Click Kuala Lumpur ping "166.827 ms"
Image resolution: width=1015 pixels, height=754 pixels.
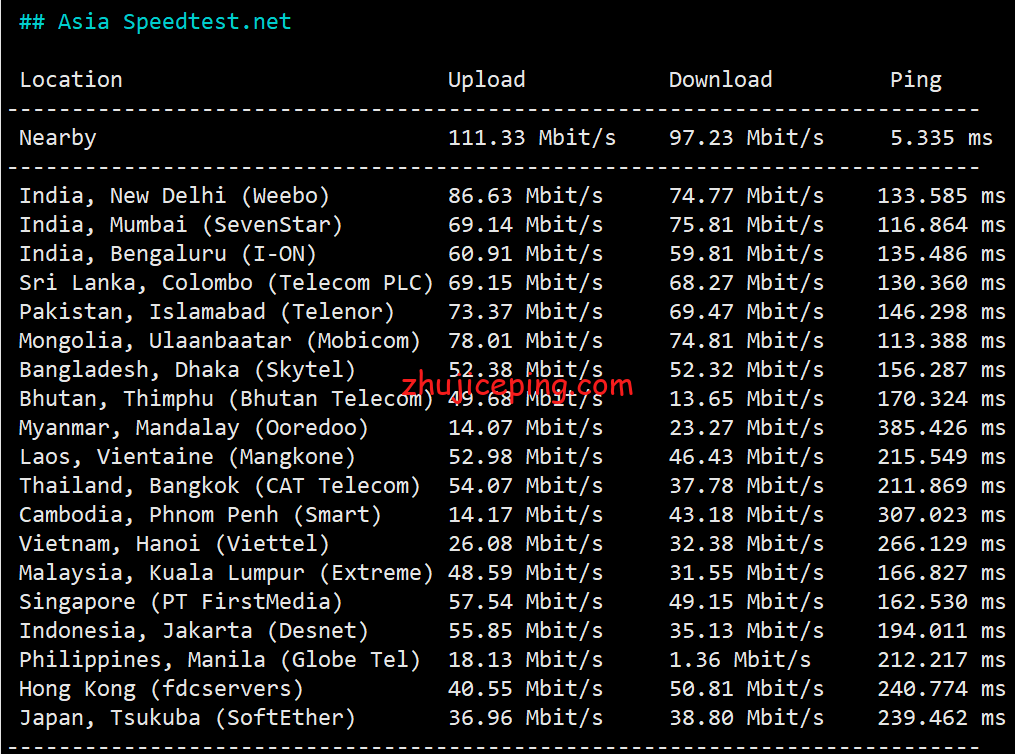pos(941,573)
